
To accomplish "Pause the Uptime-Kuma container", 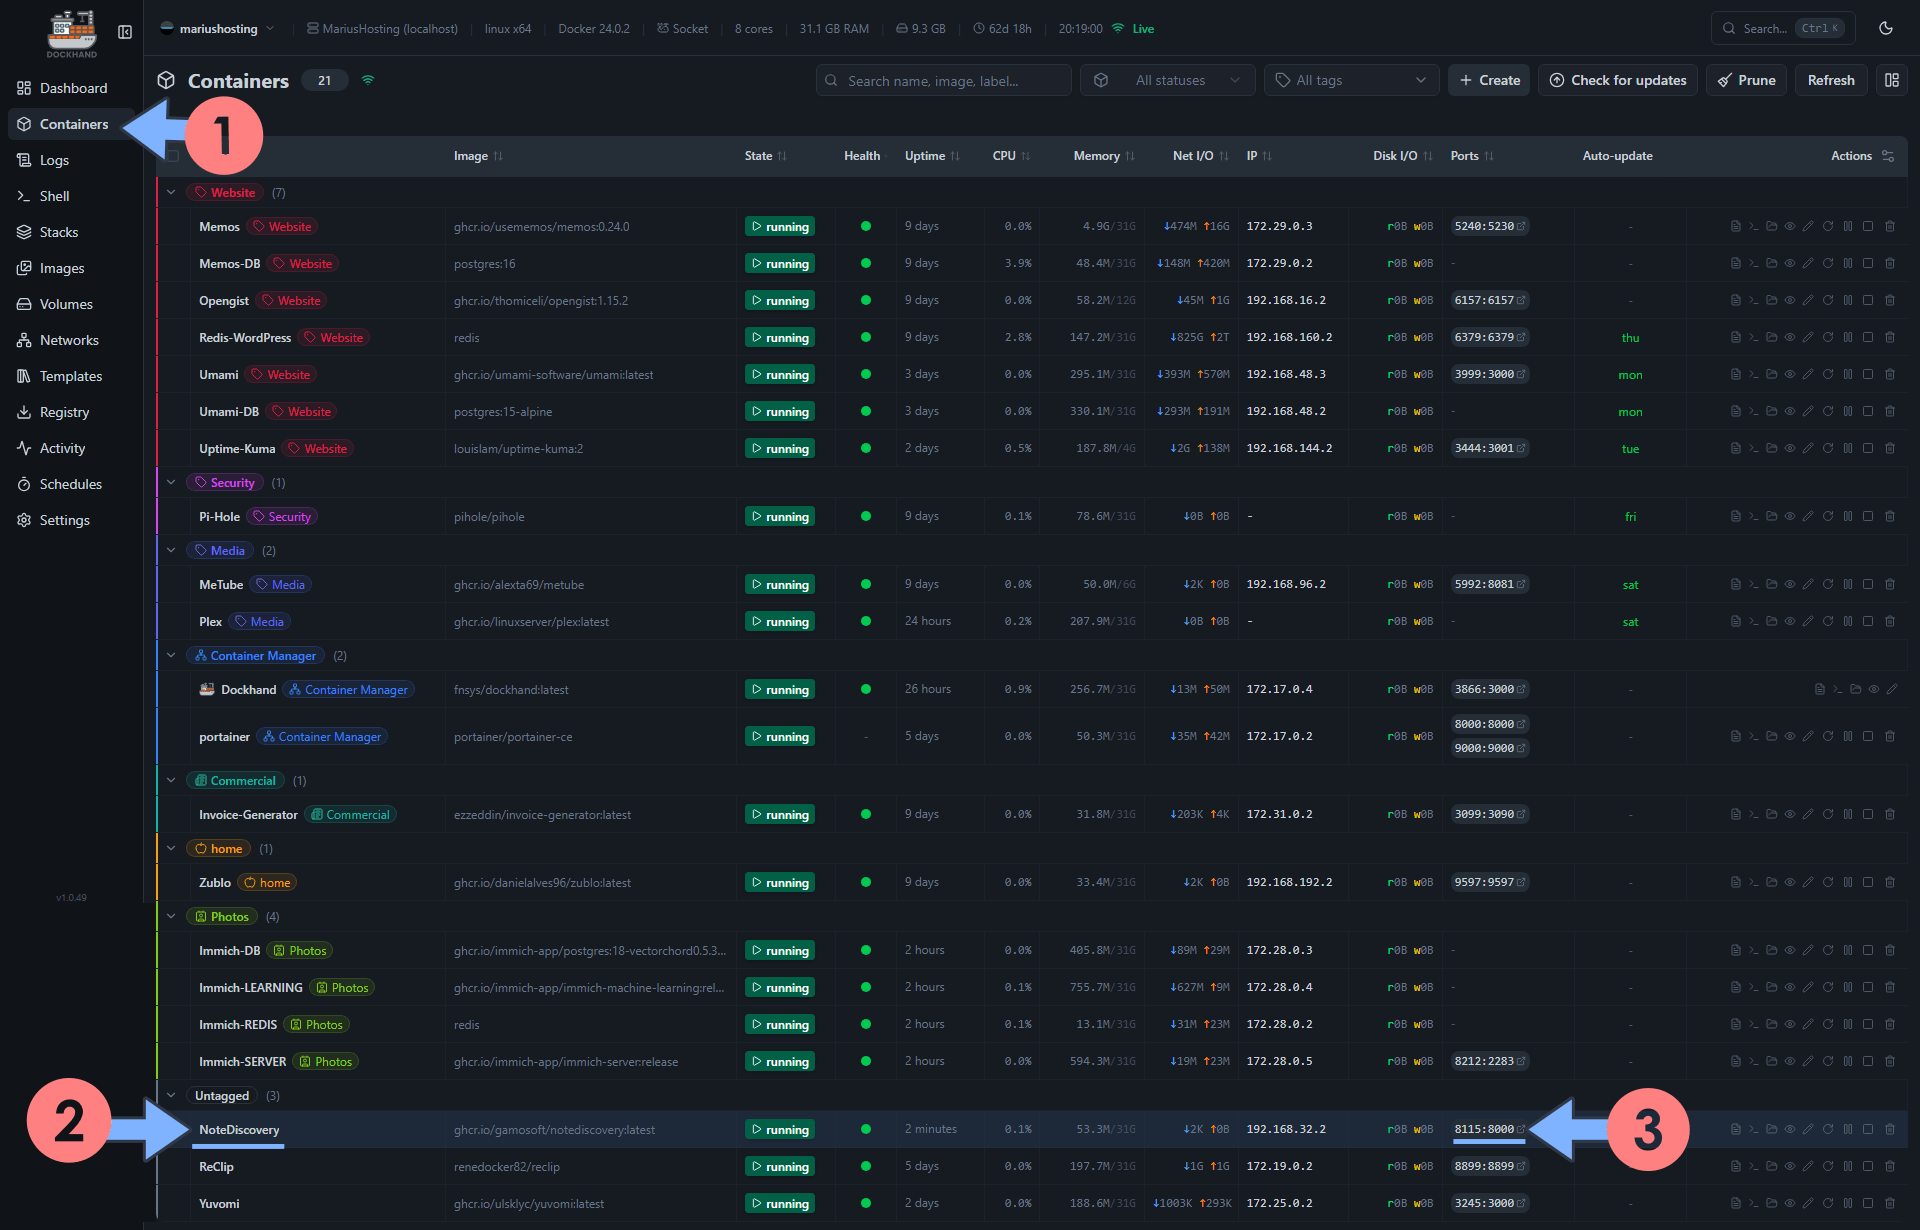I will [x=1848, y=448].
